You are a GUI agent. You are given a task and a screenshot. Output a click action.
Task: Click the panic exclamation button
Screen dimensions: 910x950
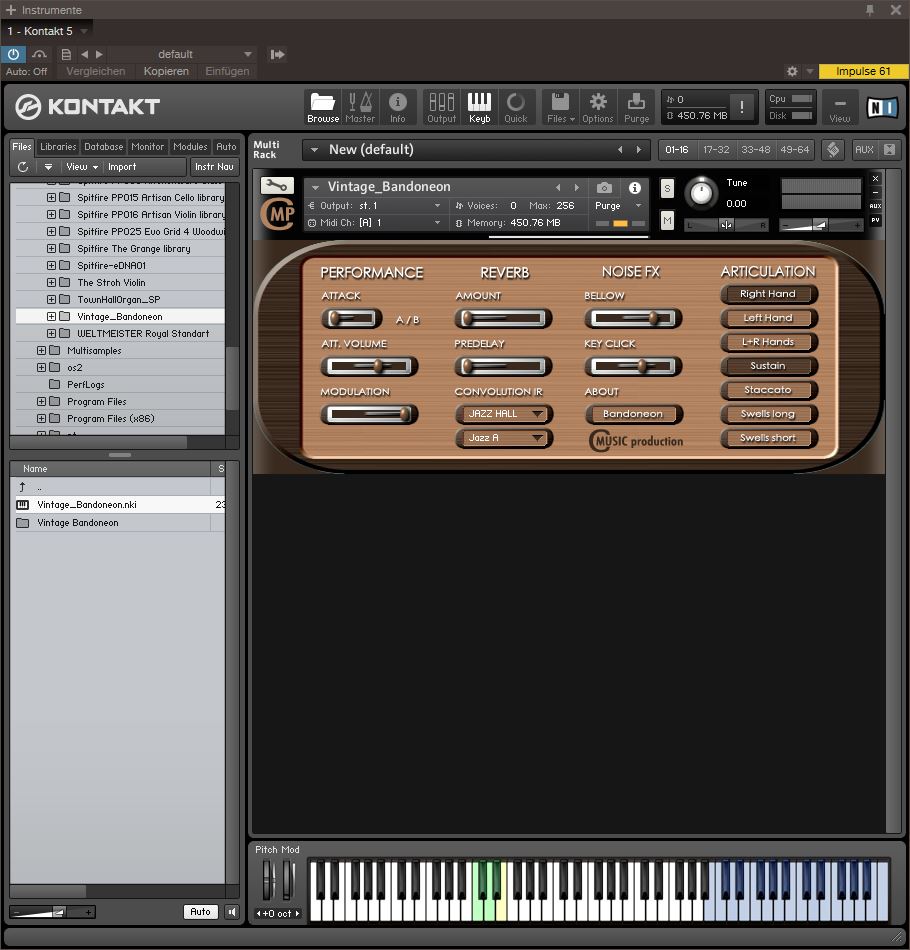742,107
